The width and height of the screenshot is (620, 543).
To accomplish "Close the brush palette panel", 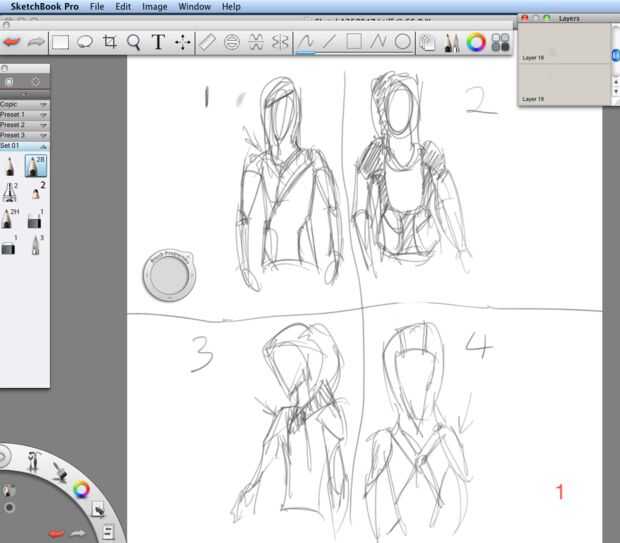I will pyautogui.click(x=5, y=68).
